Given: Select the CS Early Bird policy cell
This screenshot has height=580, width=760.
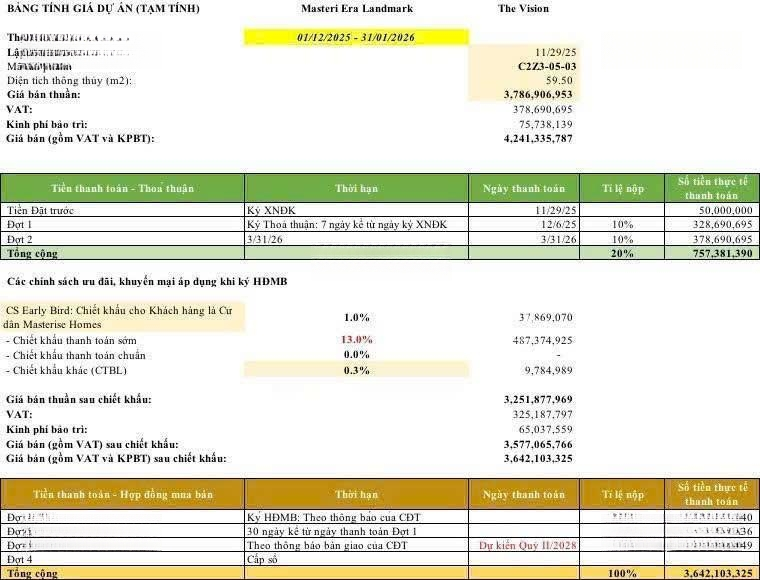Looking at the screenshot, I should pyautogui.click(x=123, y=317).
